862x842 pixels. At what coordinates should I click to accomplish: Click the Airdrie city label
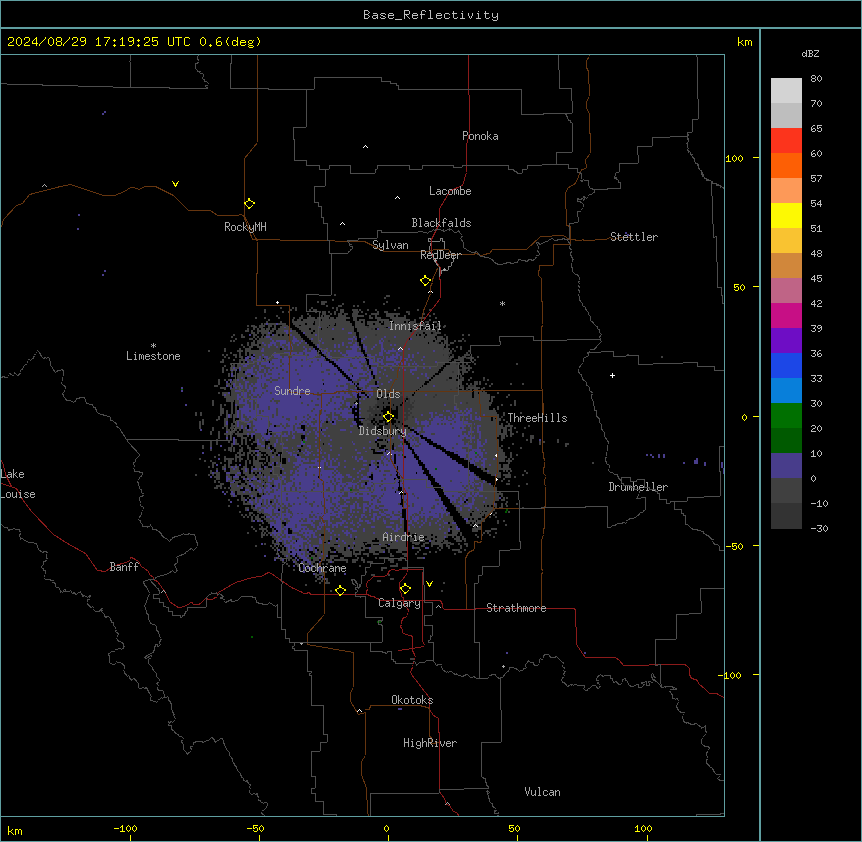click(404, 537)
